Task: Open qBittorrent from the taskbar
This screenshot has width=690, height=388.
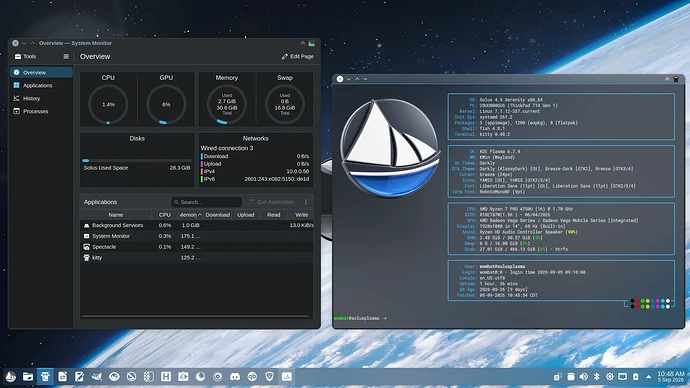Action: 252,377
